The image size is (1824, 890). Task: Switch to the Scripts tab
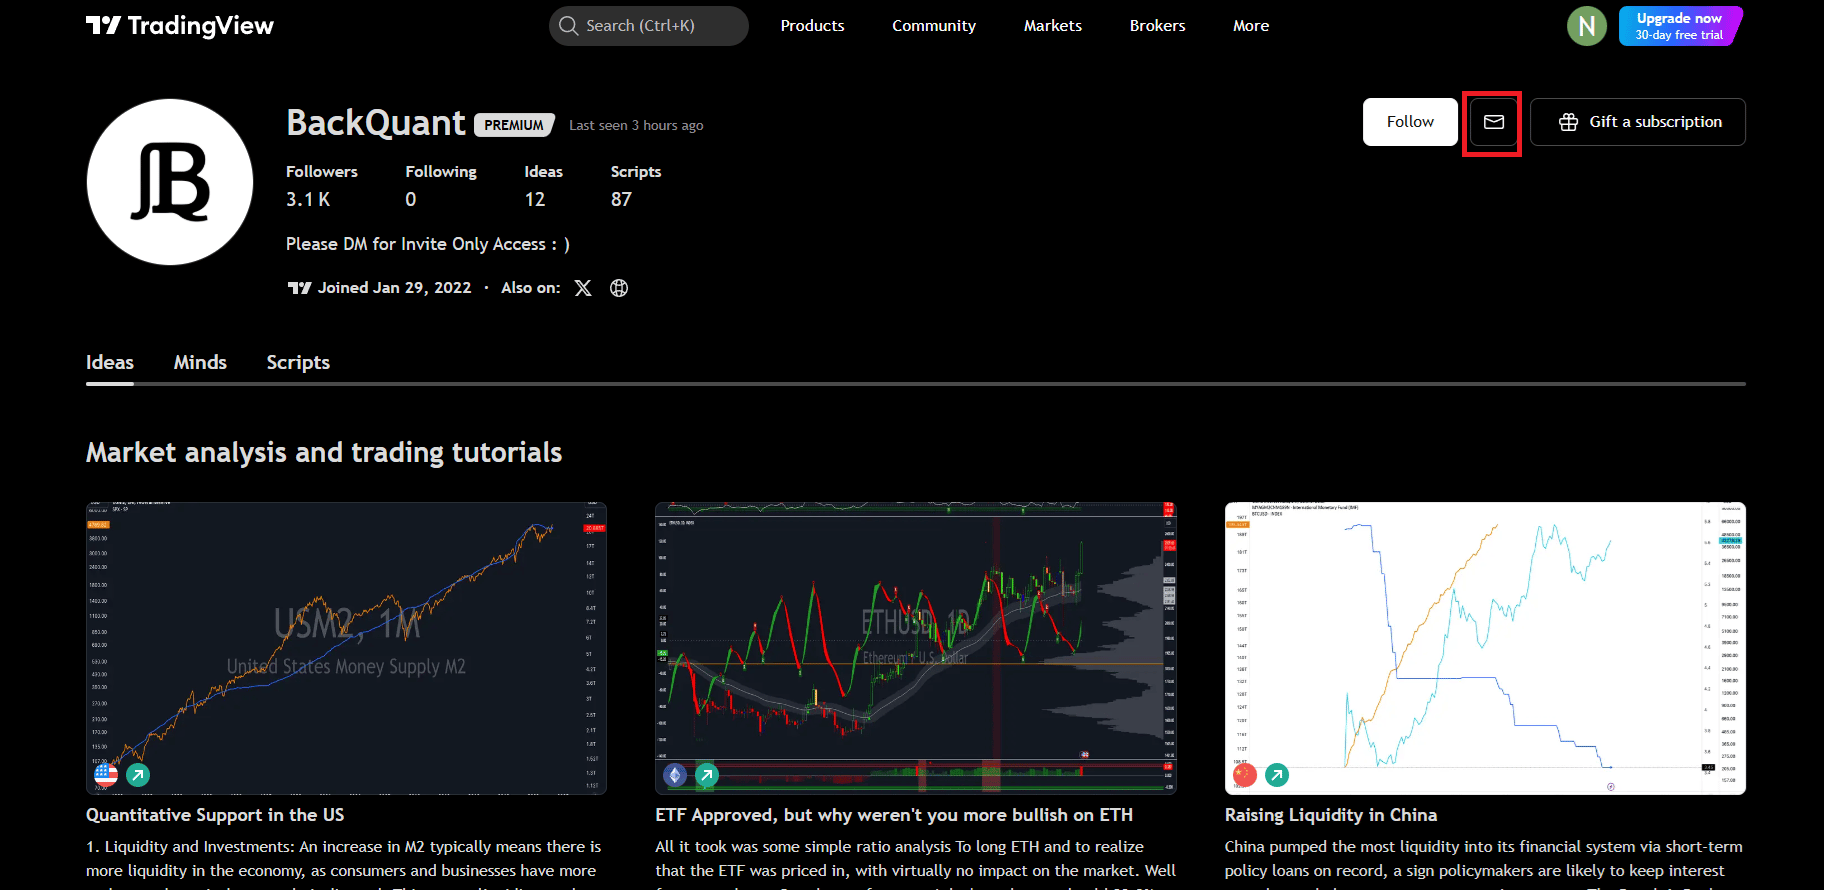point(298,362)
